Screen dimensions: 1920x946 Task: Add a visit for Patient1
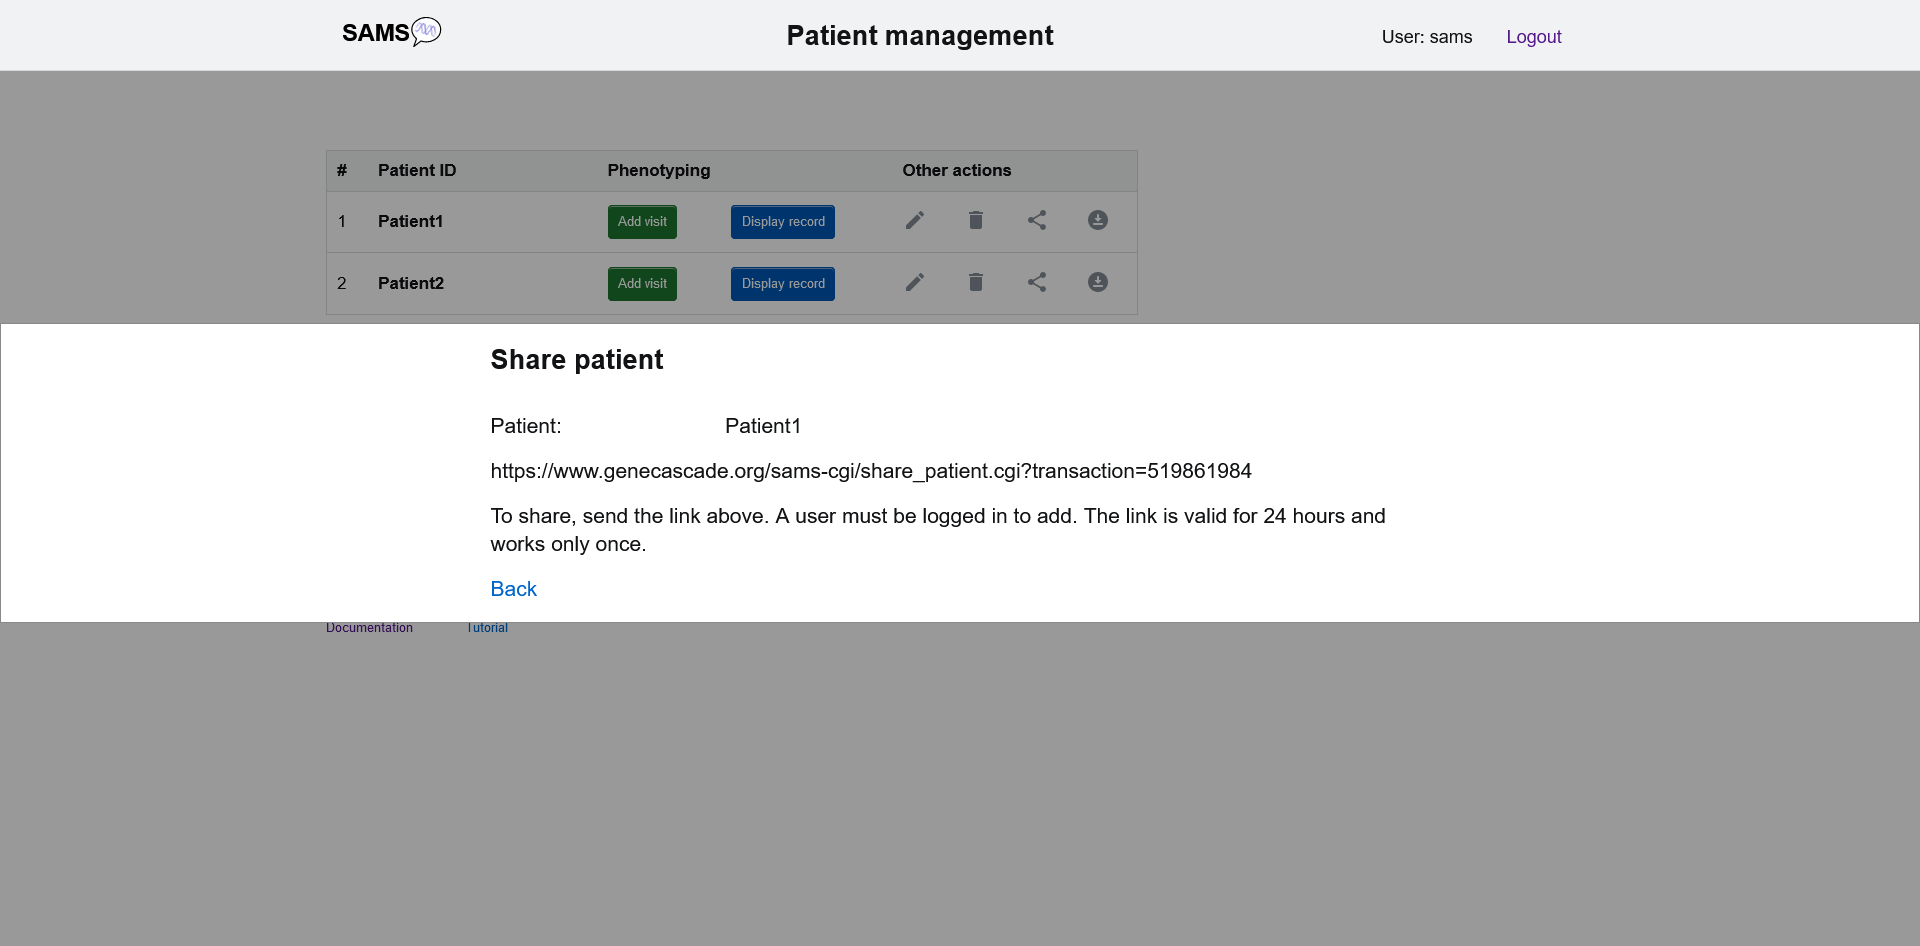(642, 222)
